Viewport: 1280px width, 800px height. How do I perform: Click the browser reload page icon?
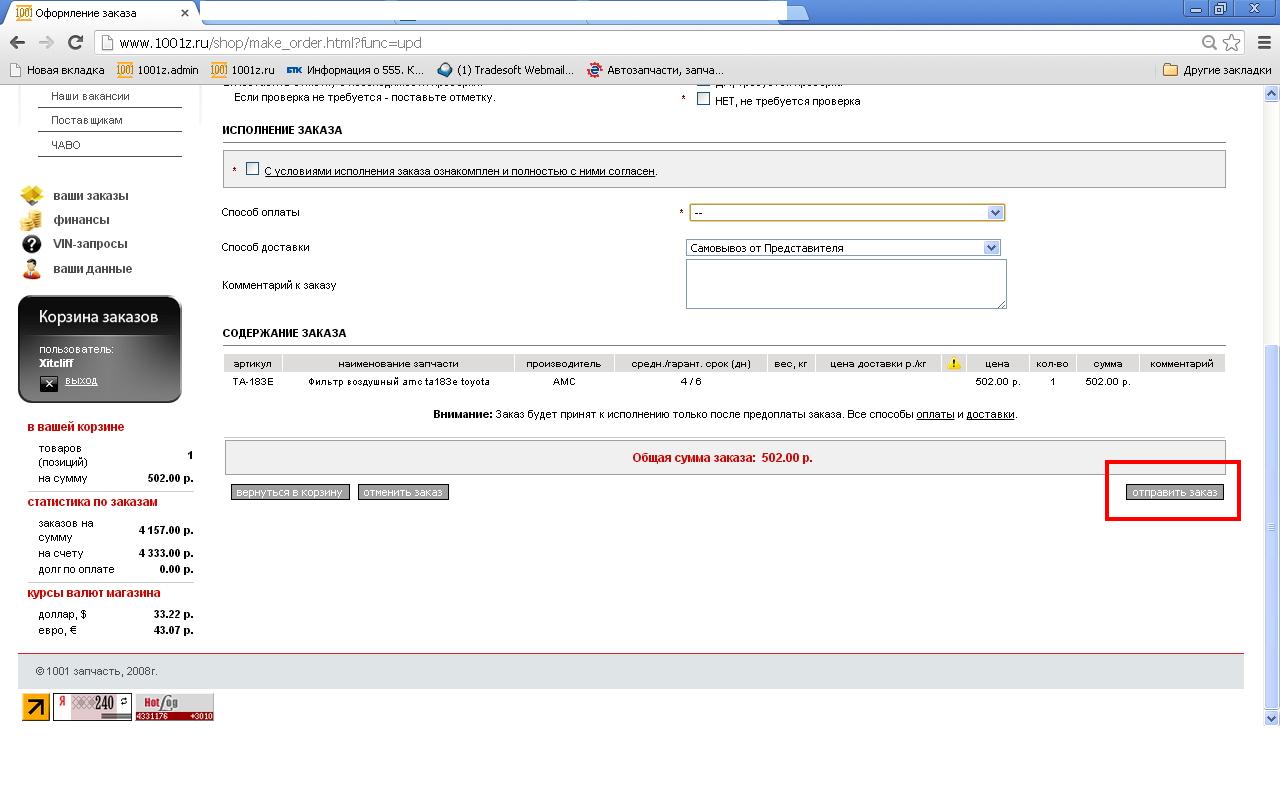point(75,42)
